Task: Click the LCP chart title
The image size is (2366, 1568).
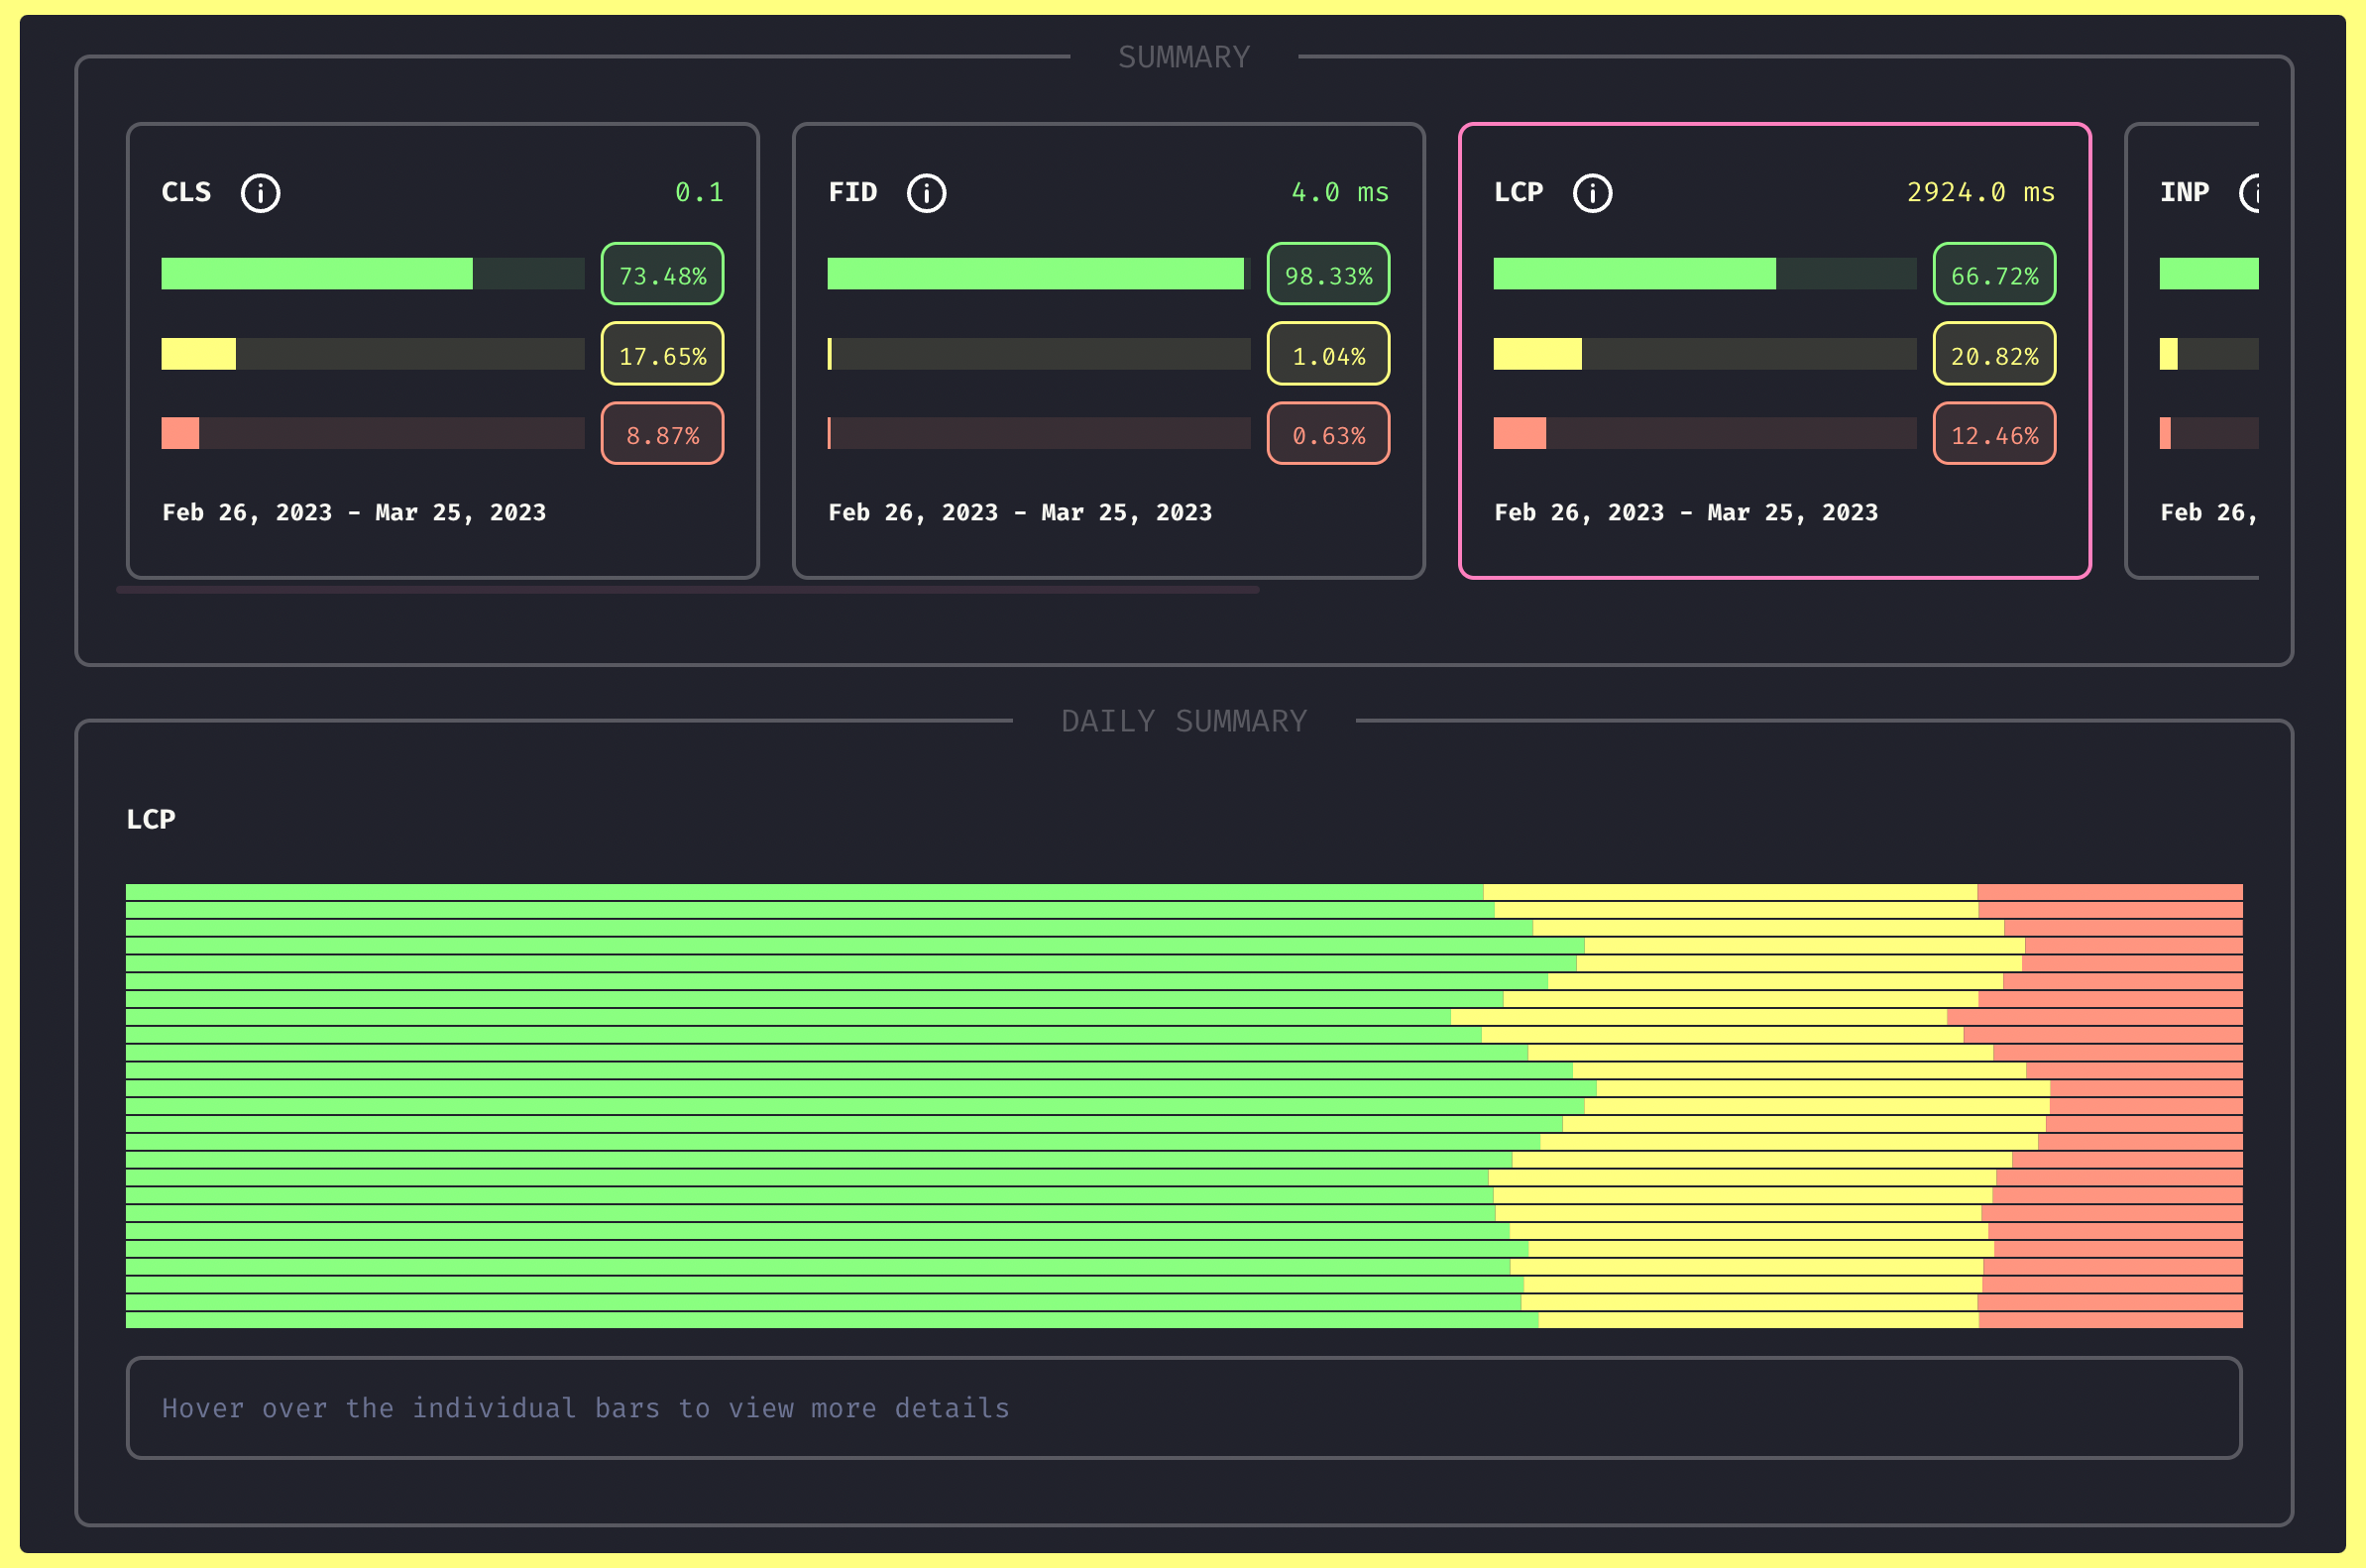Action: tap(151, 819)
